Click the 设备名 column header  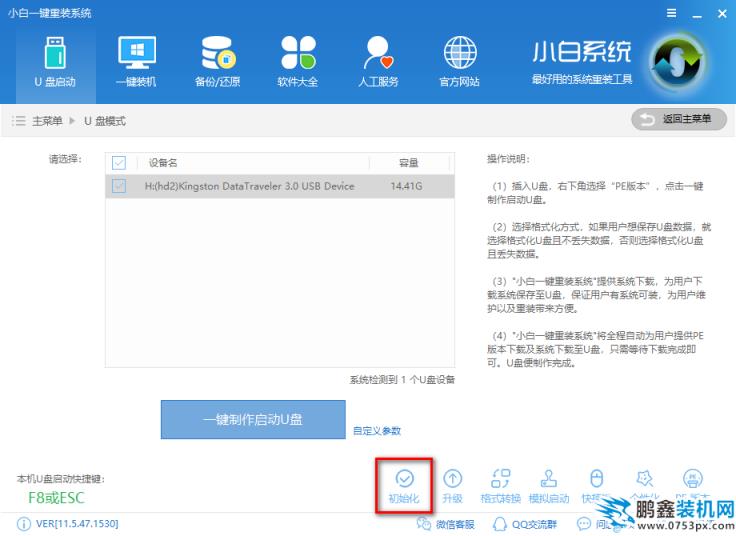163,163
